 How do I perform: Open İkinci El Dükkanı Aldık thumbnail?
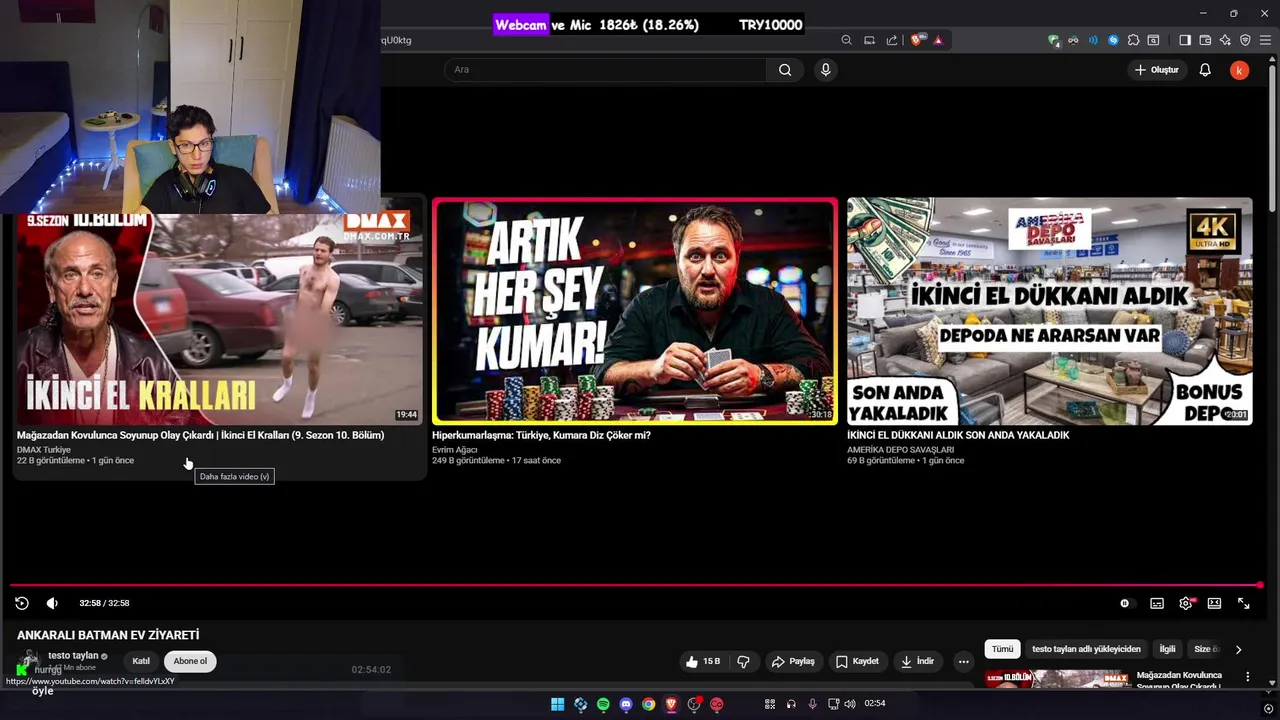coord(1049,311)
